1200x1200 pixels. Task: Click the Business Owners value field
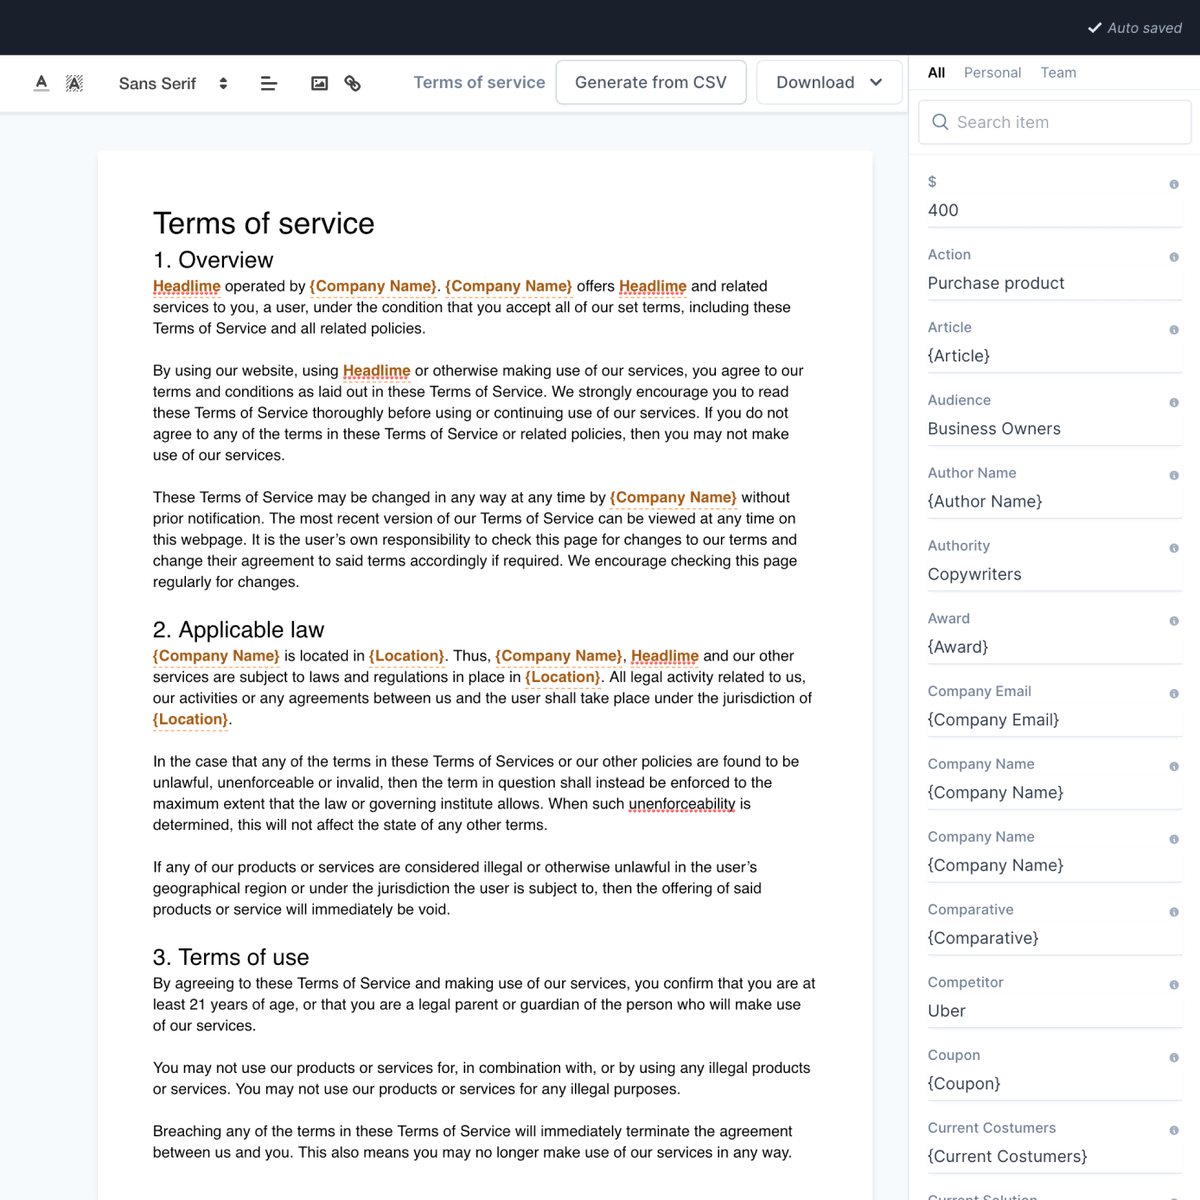[x=1054, y=429]
